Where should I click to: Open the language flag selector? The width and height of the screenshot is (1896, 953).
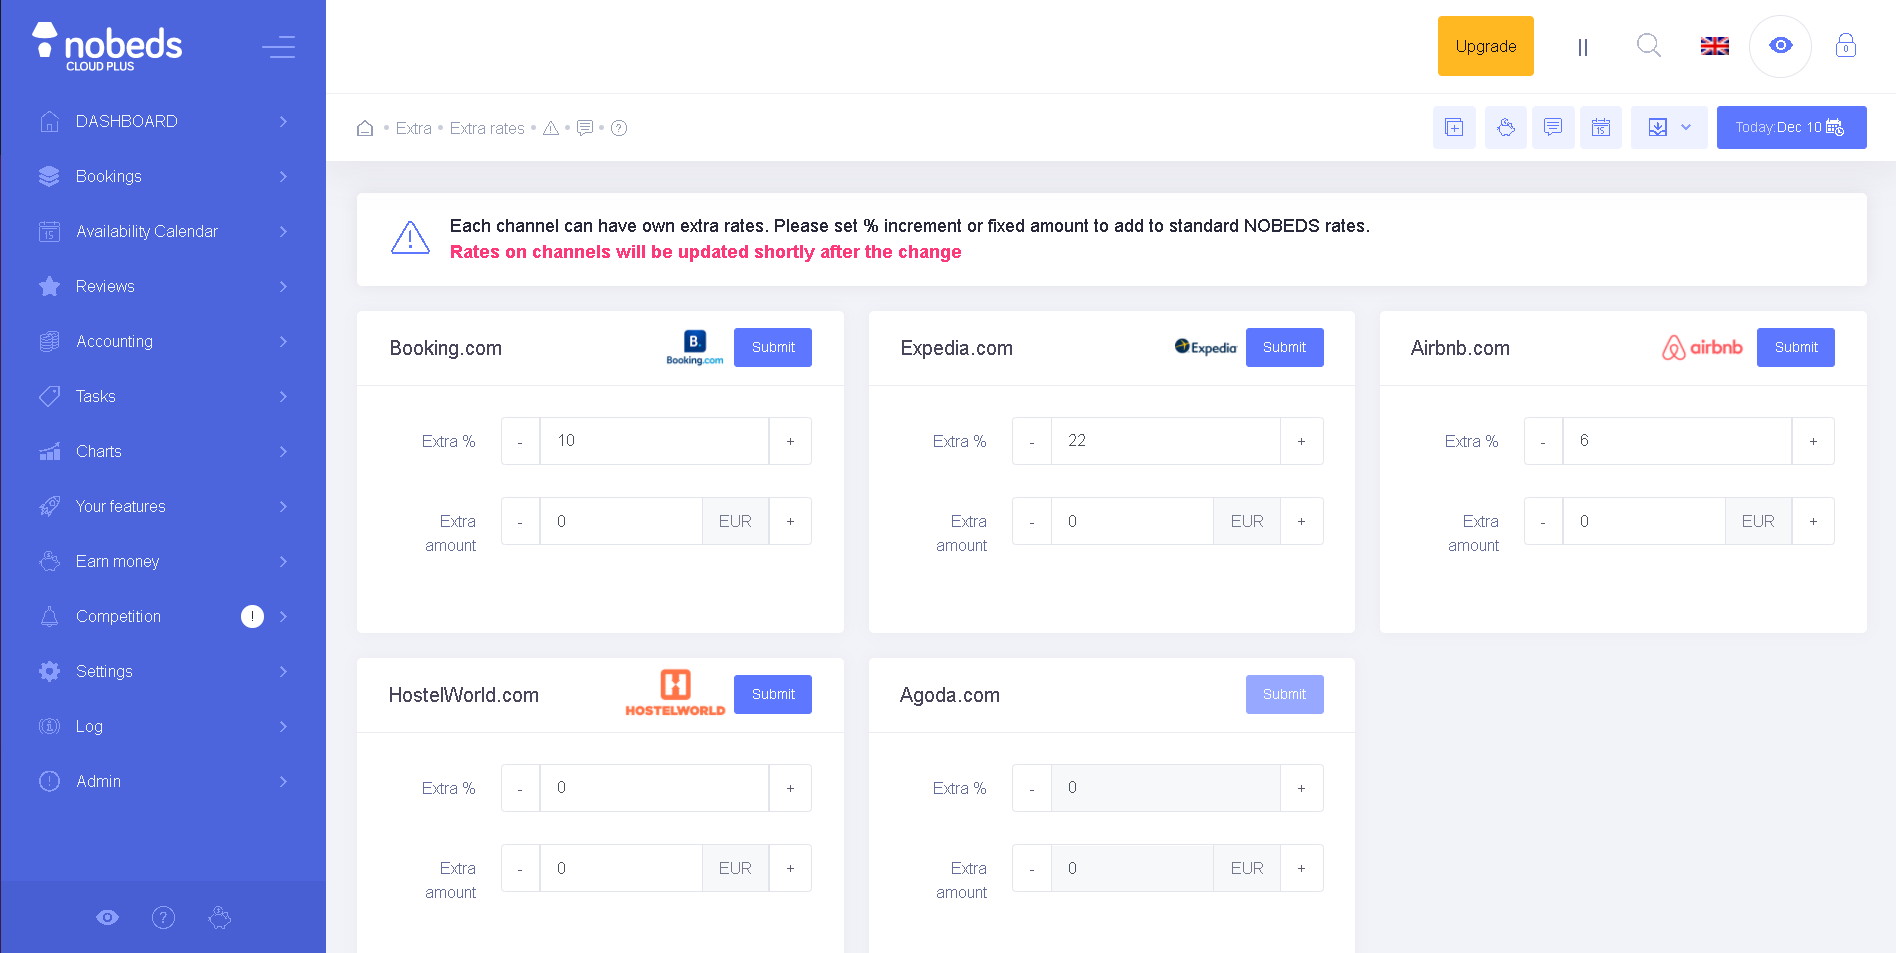[1714, 46]
